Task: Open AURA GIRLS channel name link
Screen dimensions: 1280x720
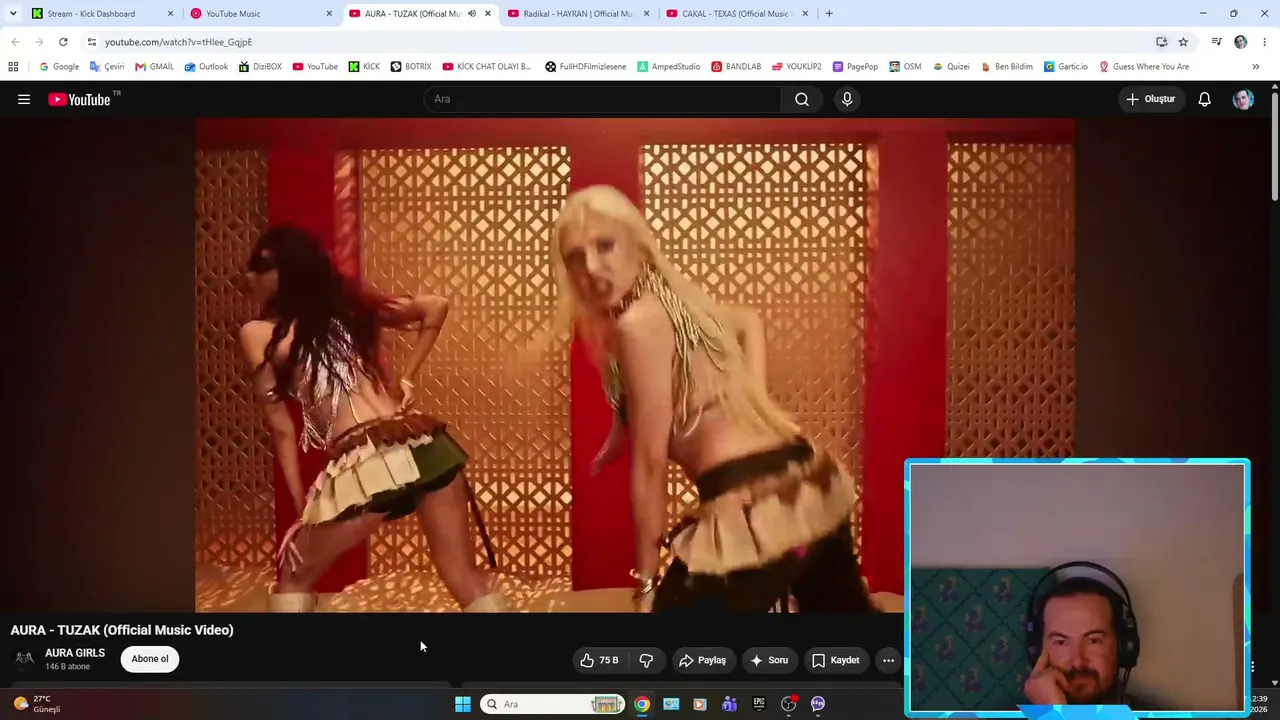Action: click(75, 653)
